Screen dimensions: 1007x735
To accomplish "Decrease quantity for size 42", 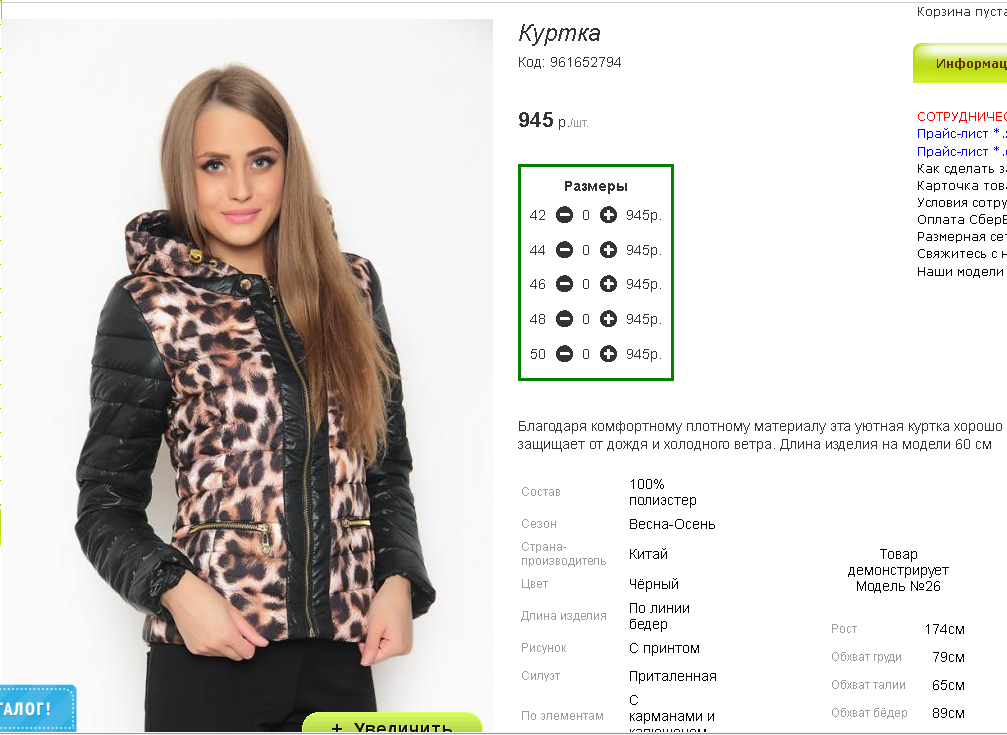I will (564, 215).
